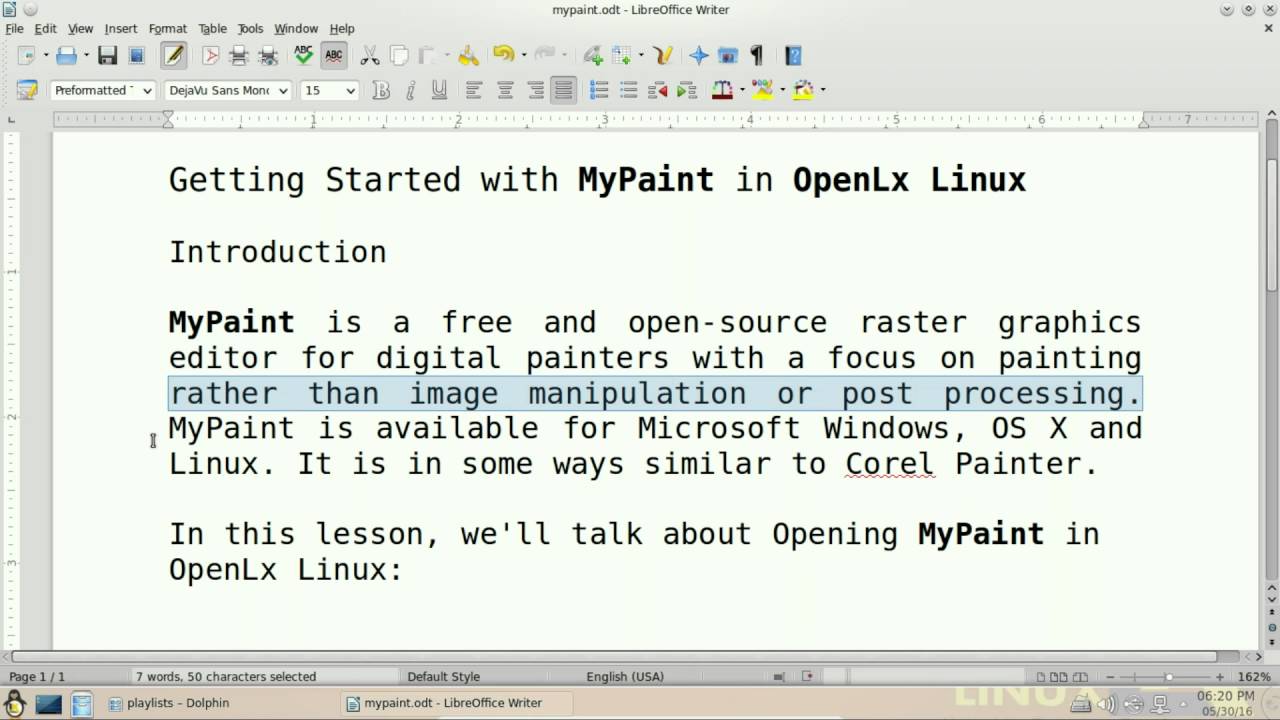1280x720 pixels.
Task: Click the 162% zoom level
Action: [x=1254, y=677]
